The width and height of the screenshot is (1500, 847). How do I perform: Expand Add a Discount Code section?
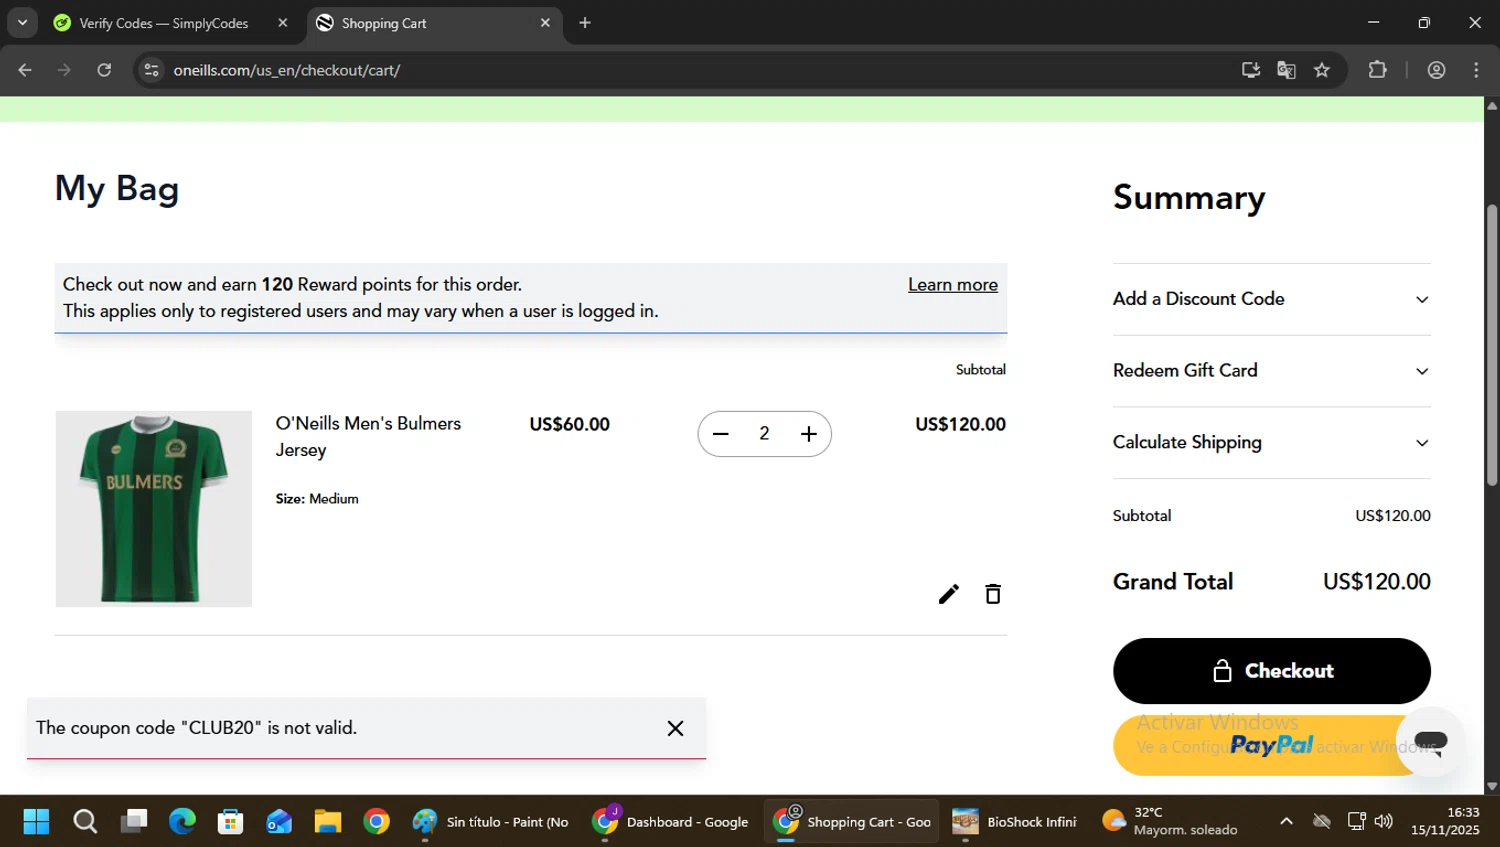pyautogui.click(x=1271, y=299)
